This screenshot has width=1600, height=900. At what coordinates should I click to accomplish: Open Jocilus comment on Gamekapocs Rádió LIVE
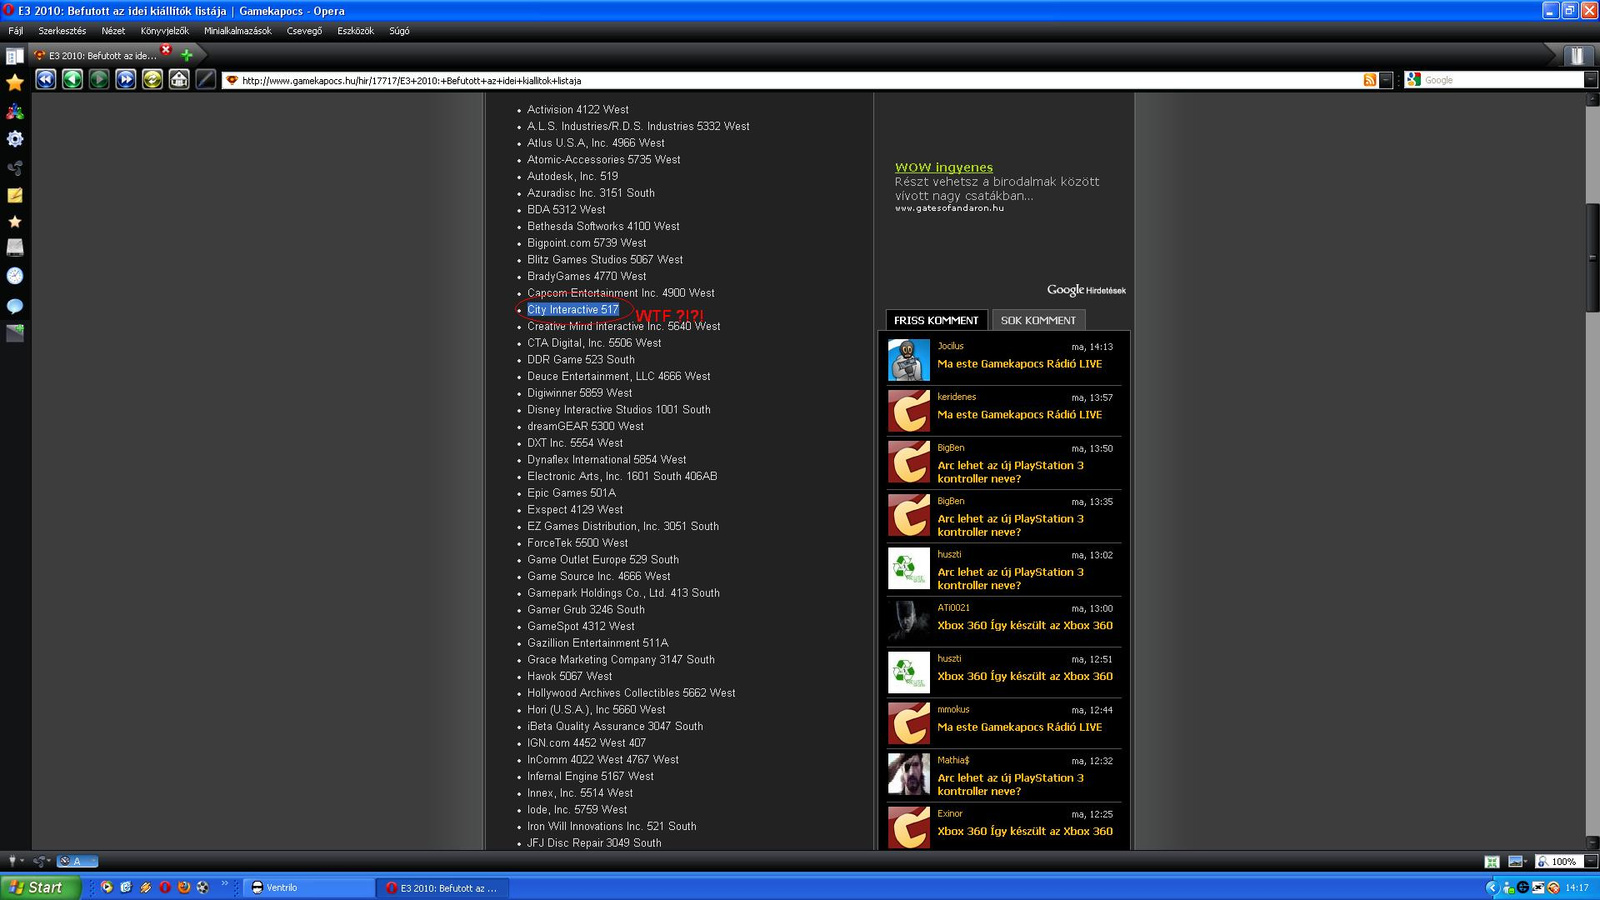point(1019,364)
